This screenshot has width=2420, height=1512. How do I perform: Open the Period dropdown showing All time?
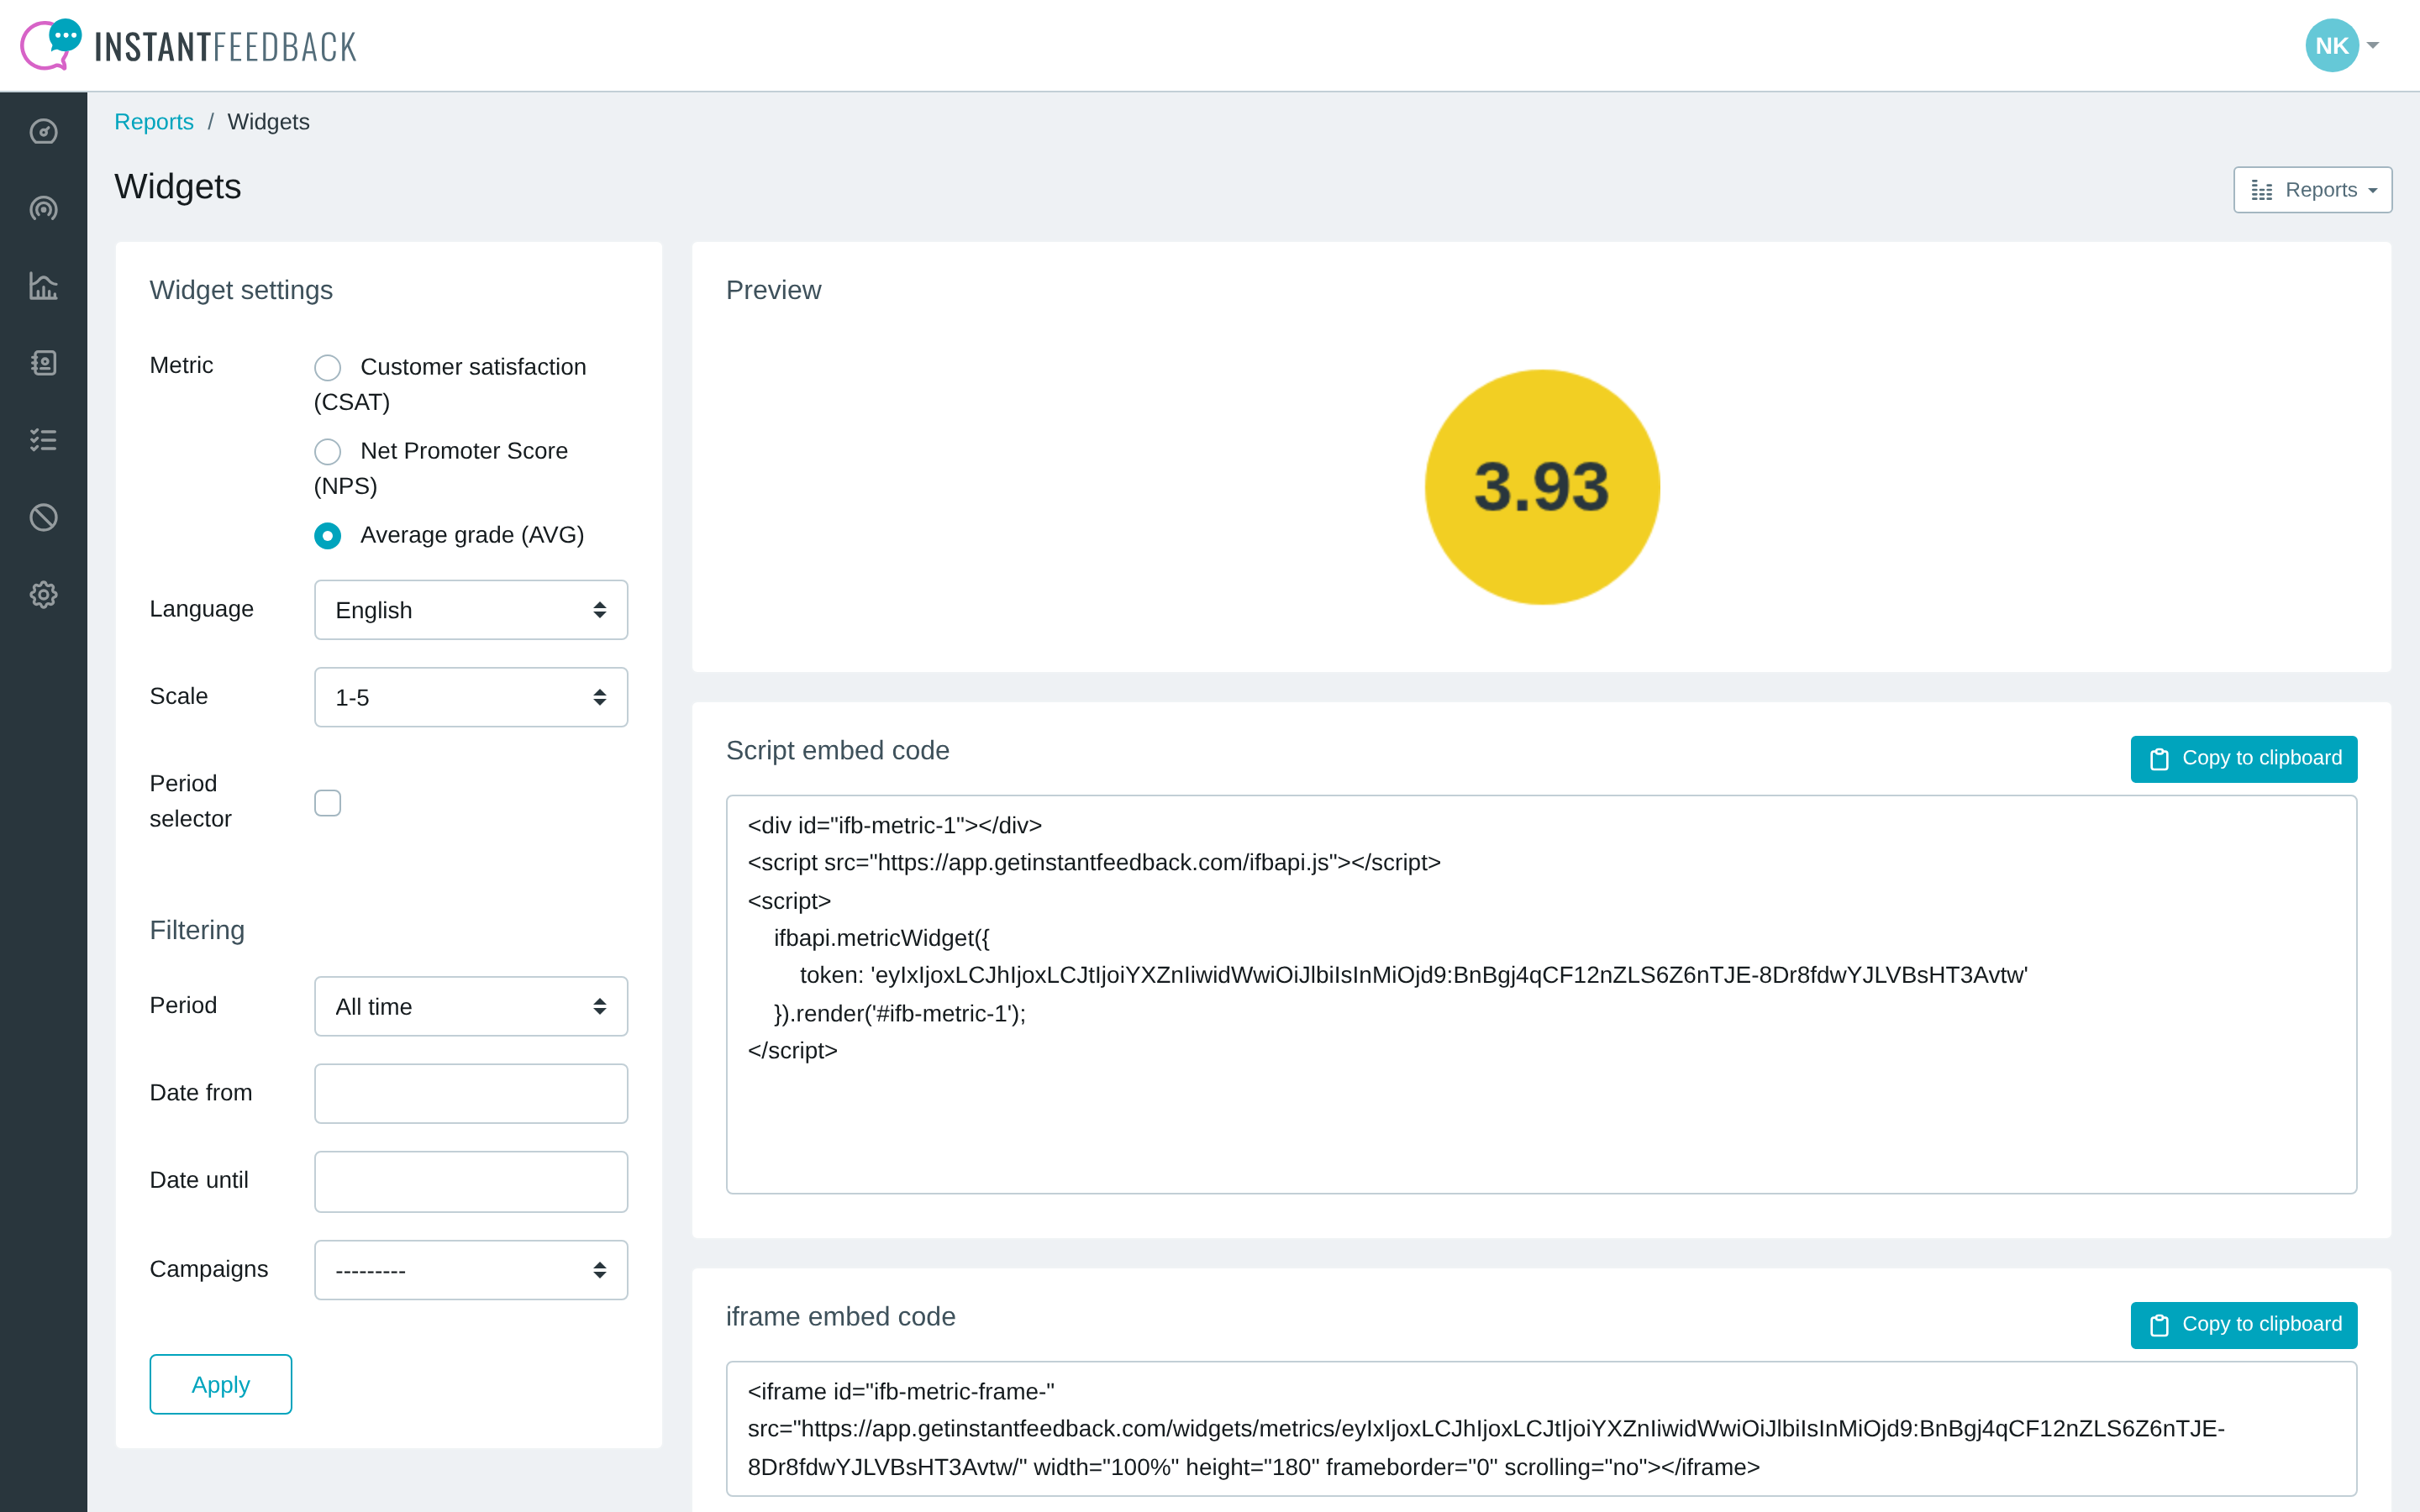point(471,1006)
